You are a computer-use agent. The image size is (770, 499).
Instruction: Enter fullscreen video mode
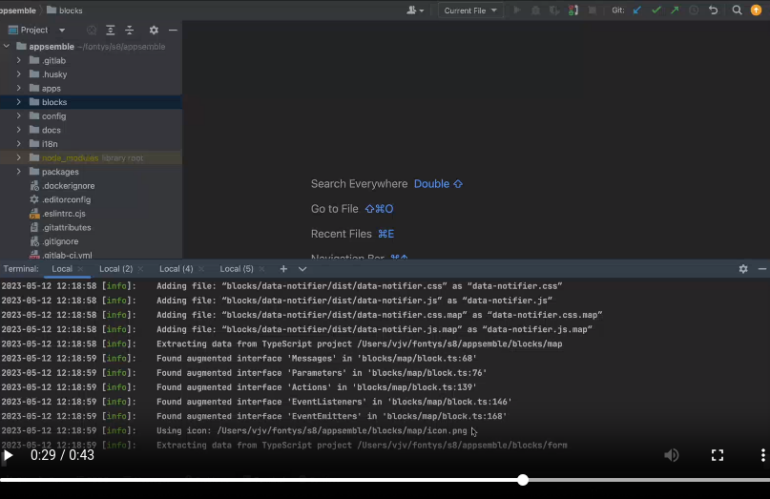point(717,455)
